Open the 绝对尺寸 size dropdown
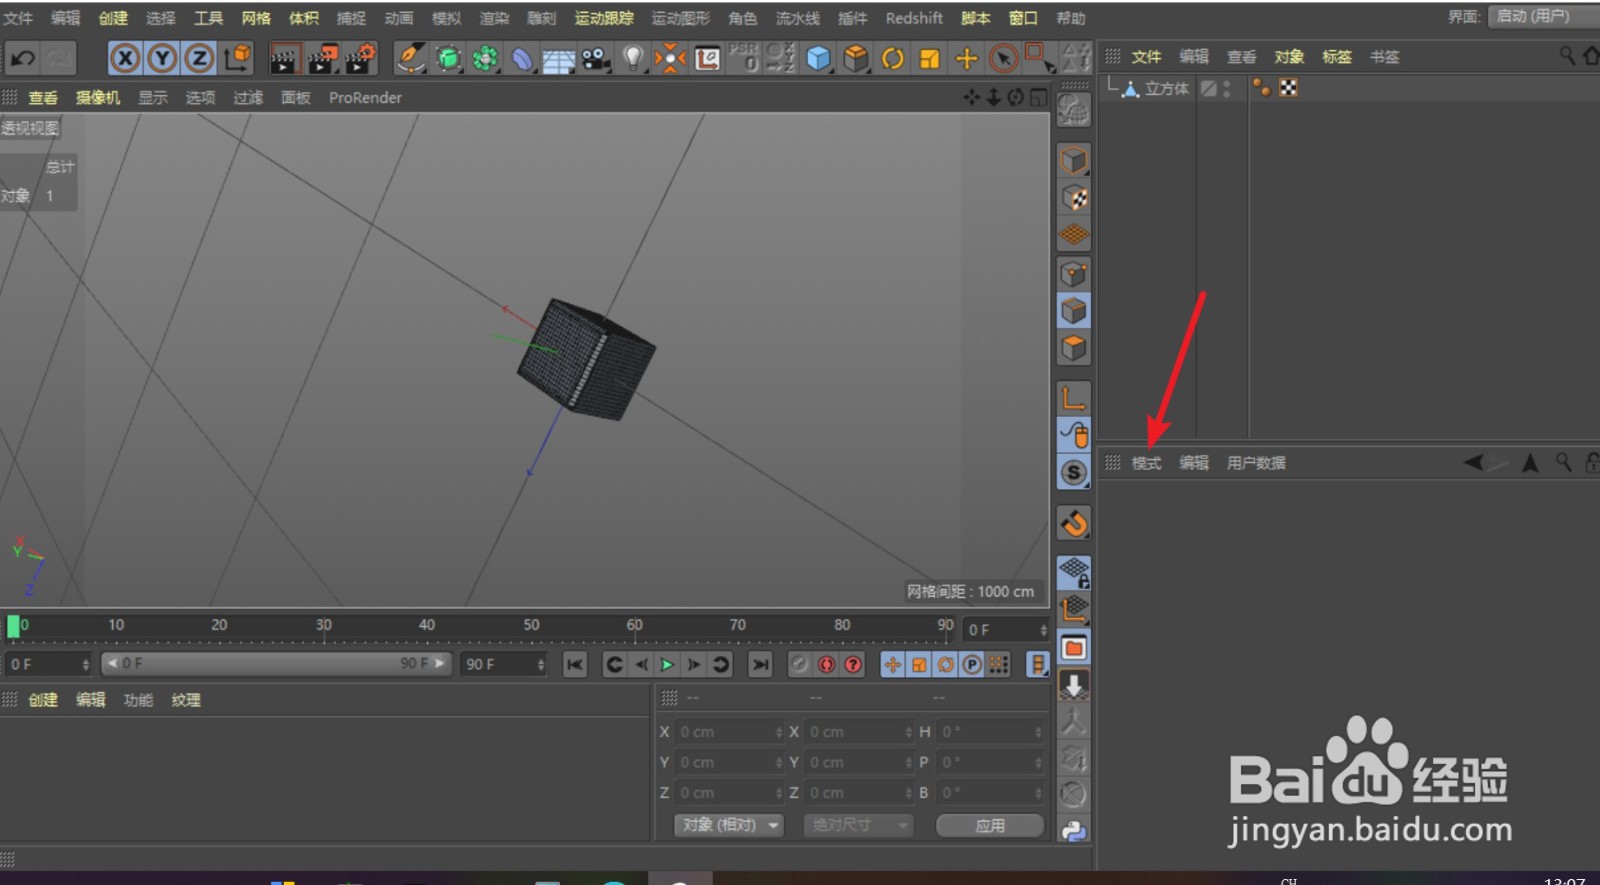 tap(858, 825)
